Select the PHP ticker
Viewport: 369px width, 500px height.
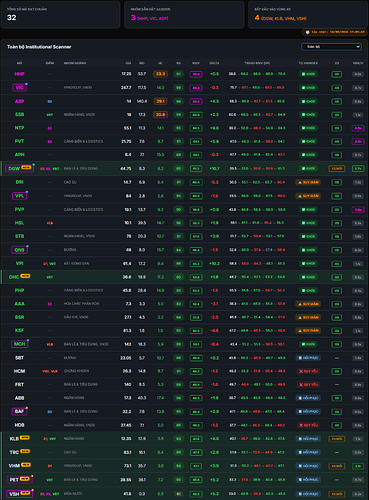(x=19, y=290)
